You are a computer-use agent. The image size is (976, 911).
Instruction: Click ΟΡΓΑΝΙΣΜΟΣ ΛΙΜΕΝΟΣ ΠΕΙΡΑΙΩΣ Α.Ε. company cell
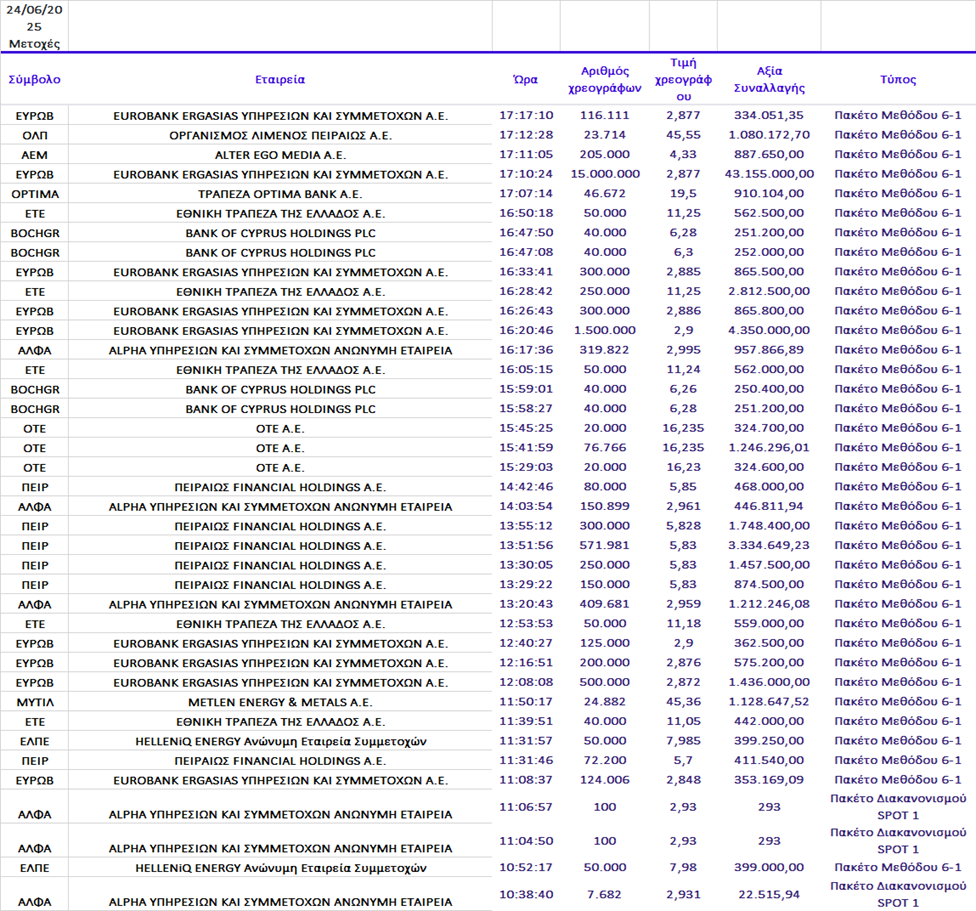(x=280, y=135)
